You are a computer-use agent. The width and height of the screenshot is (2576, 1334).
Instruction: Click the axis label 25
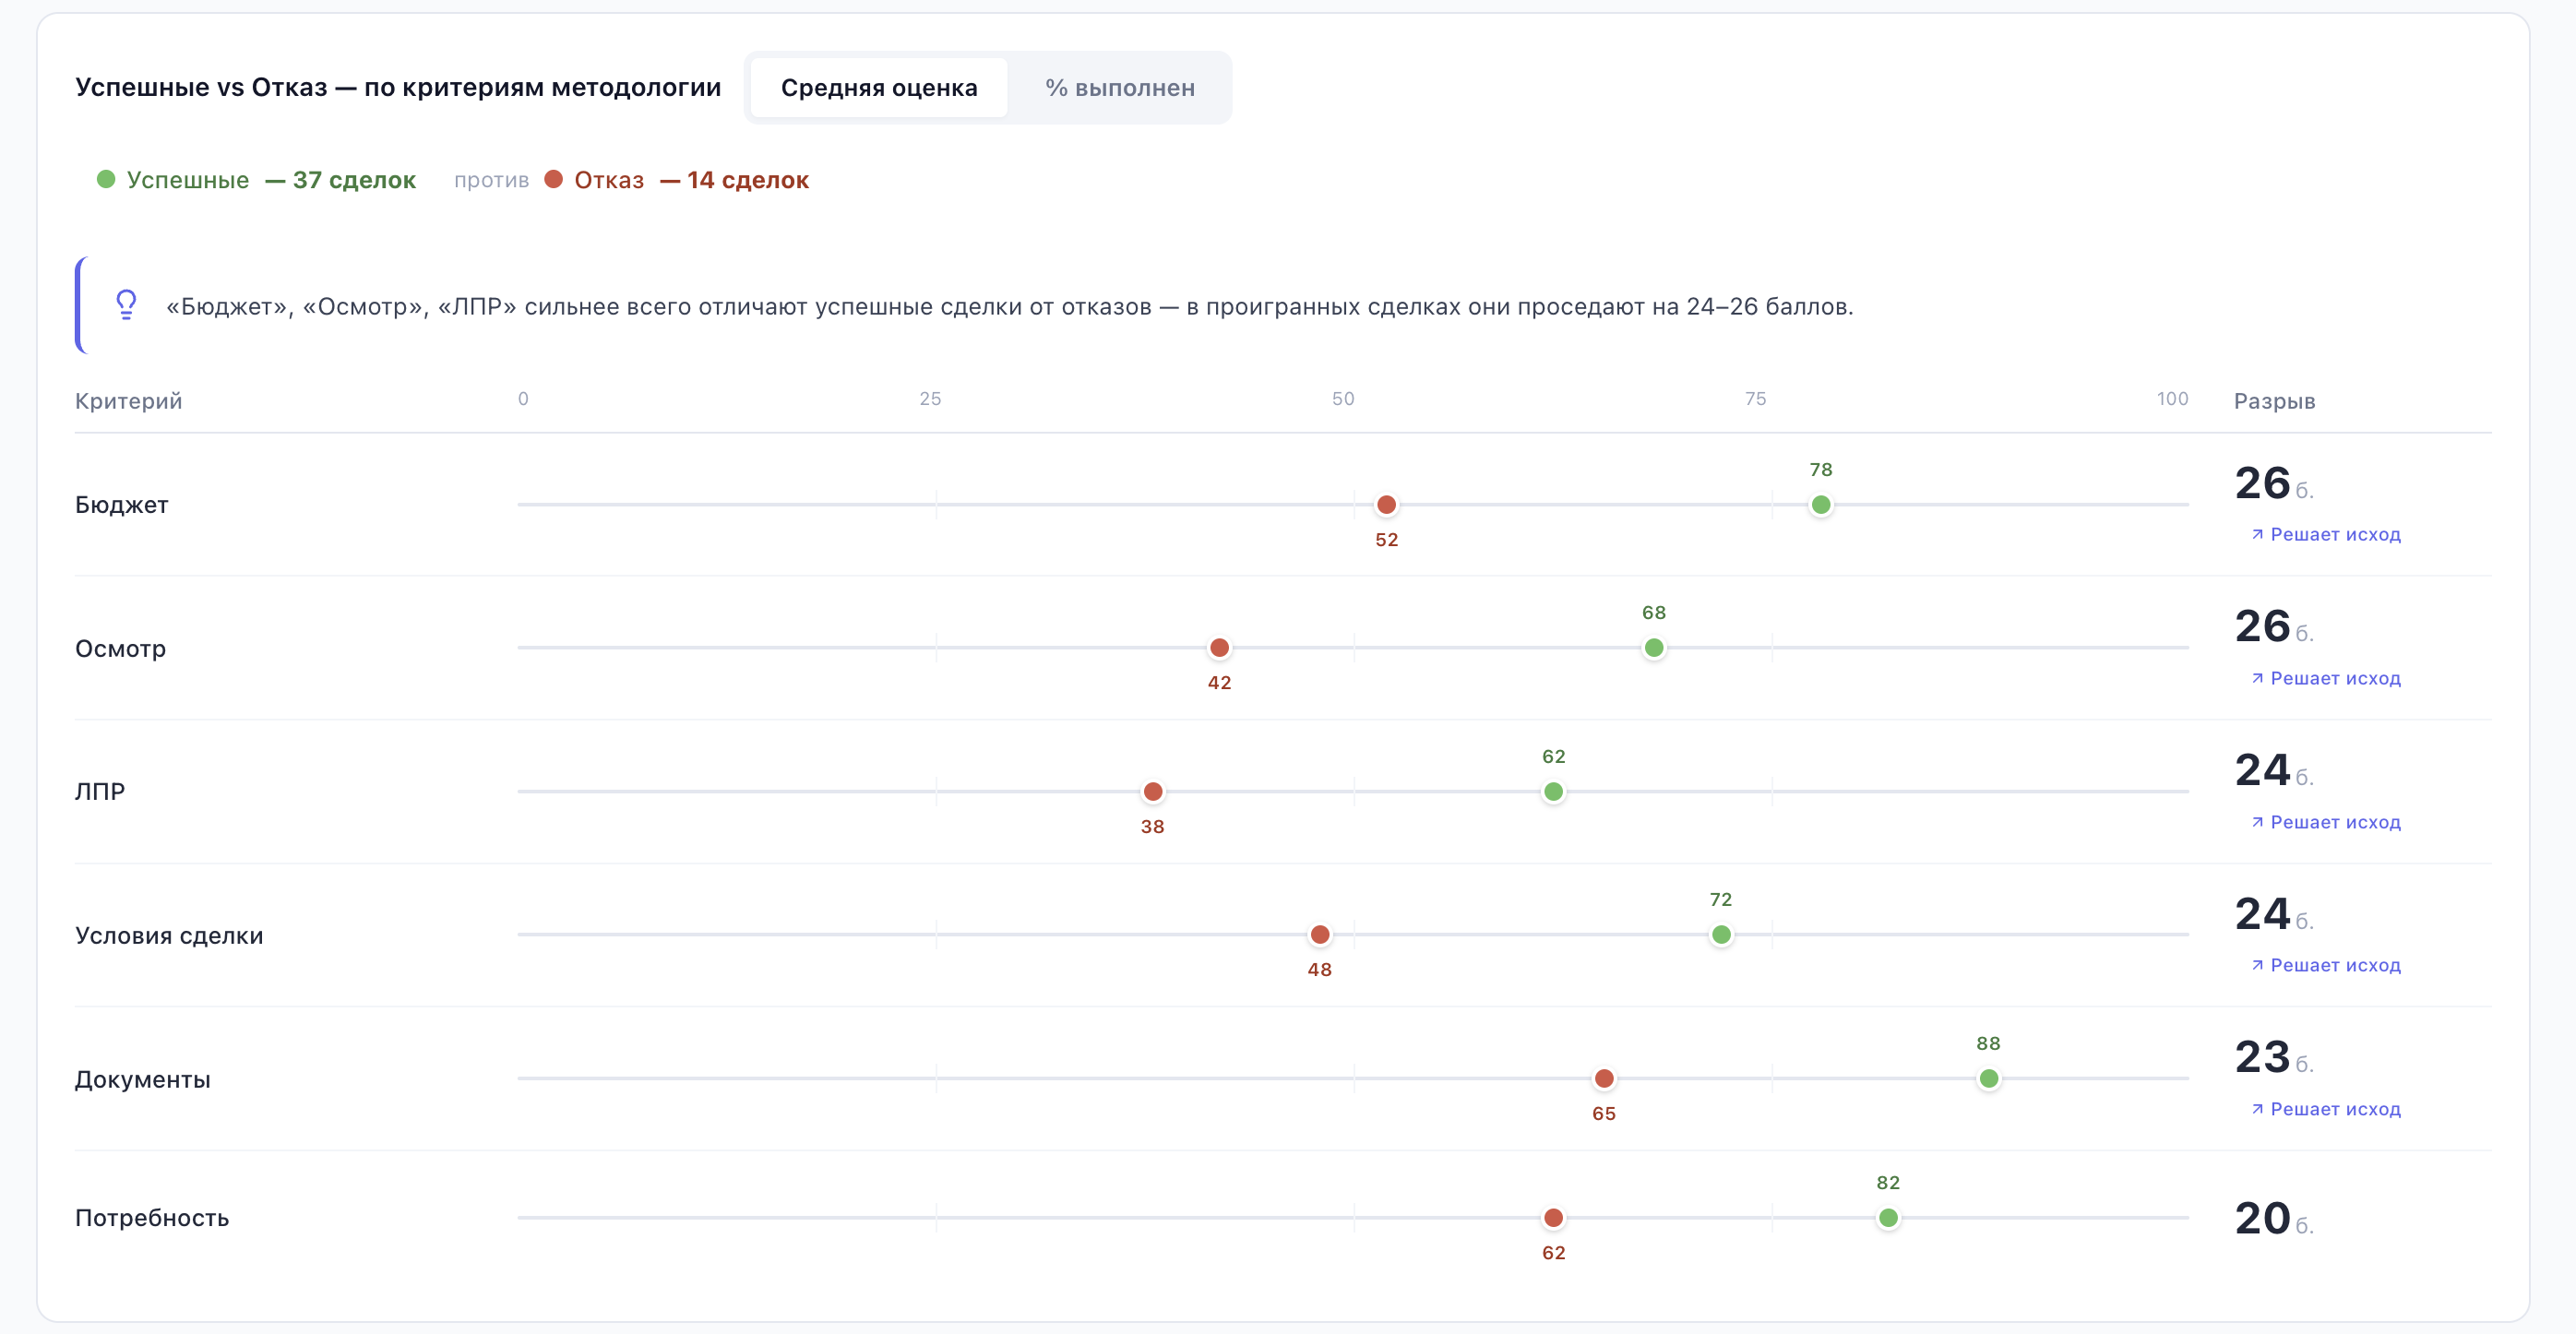(930, 399)
